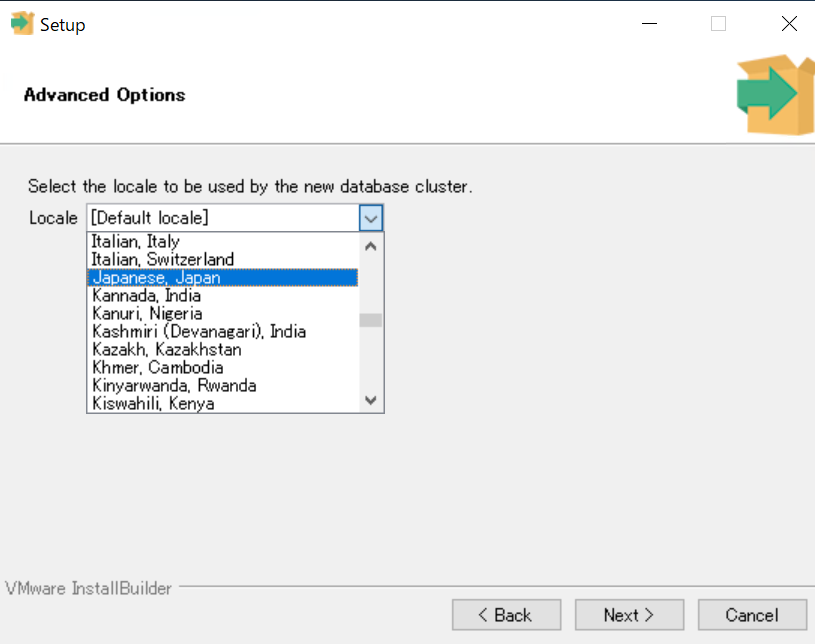
Task: Click the Setup installer icon in title bar
Action: point(22,23)
